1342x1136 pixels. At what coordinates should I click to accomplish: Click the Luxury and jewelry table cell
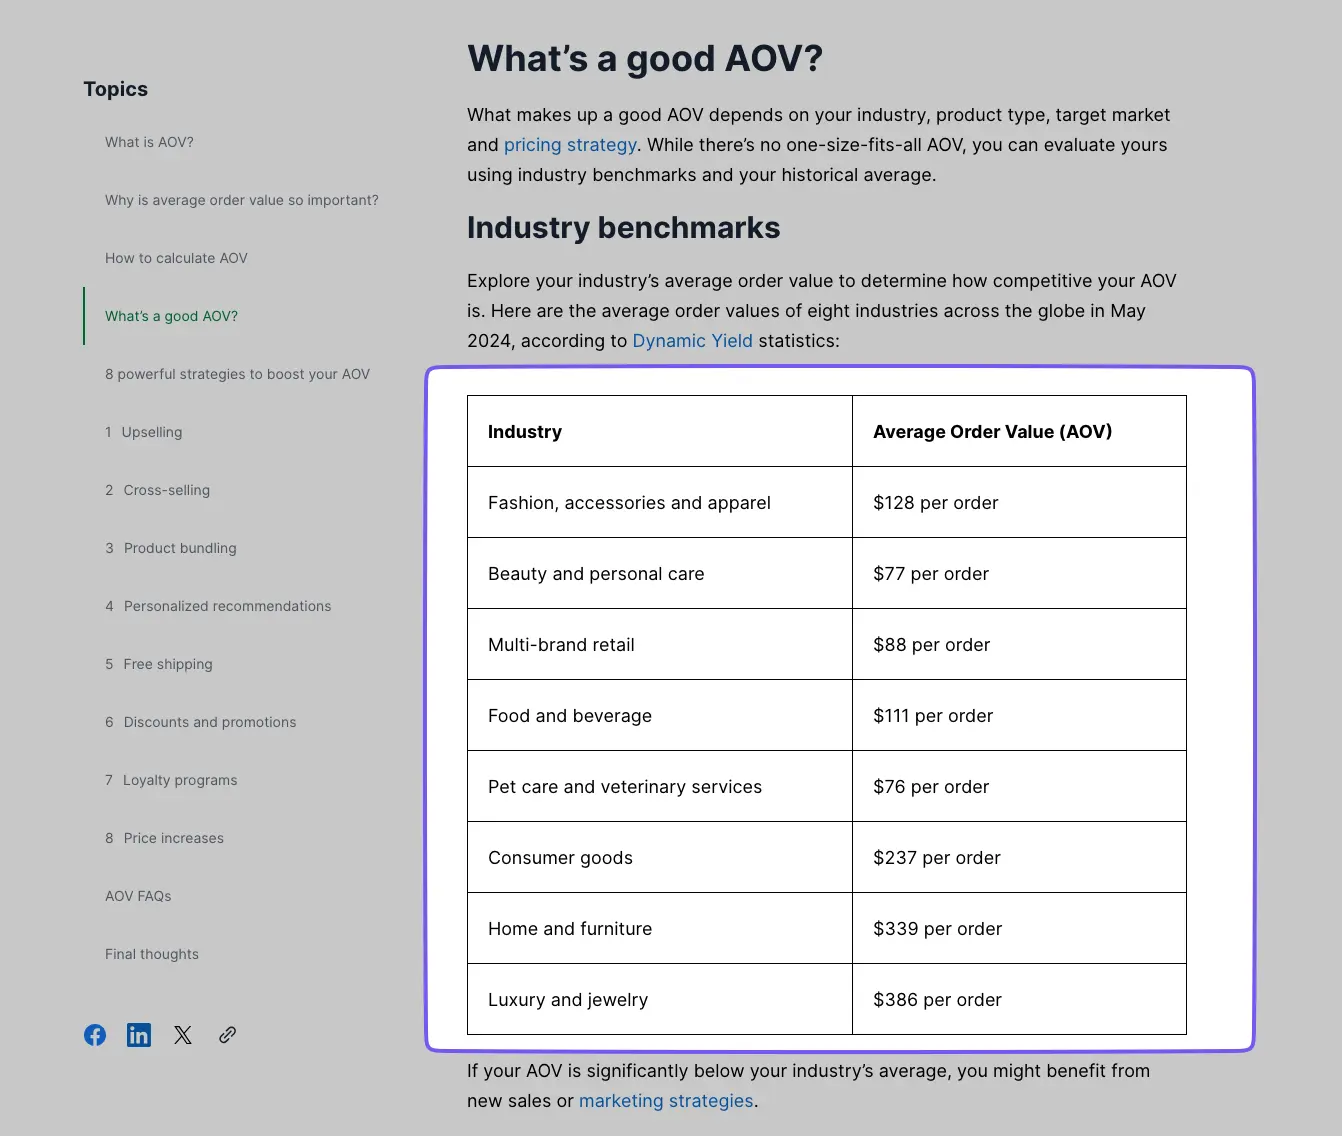click(x=568, y=1000)
